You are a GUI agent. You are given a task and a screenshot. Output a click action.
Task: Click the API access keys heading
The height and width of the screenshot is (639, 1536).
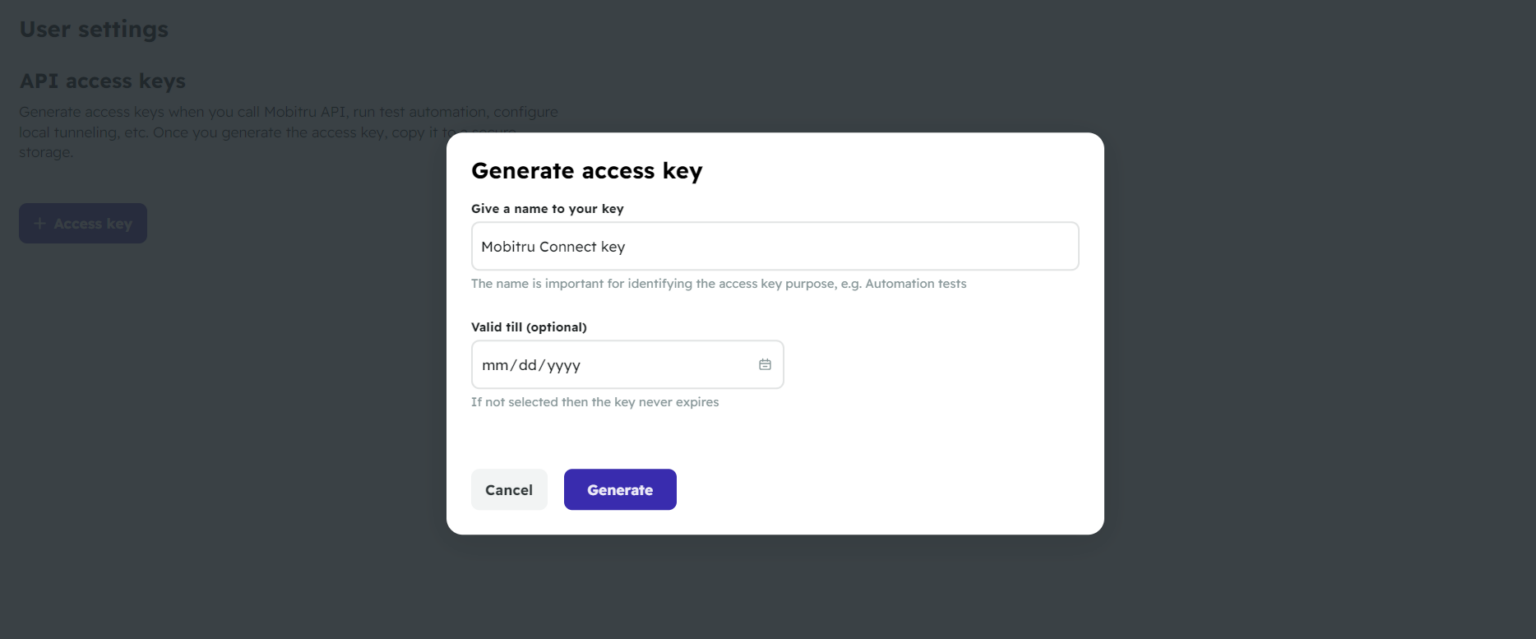click(x=102, y=80)
